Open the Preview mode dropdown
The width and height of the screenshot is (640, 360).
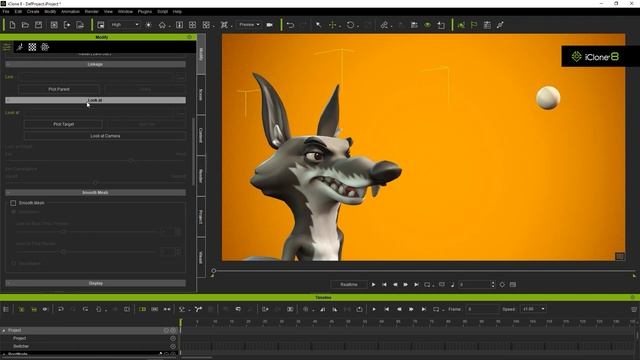click(x=249, y=25)
